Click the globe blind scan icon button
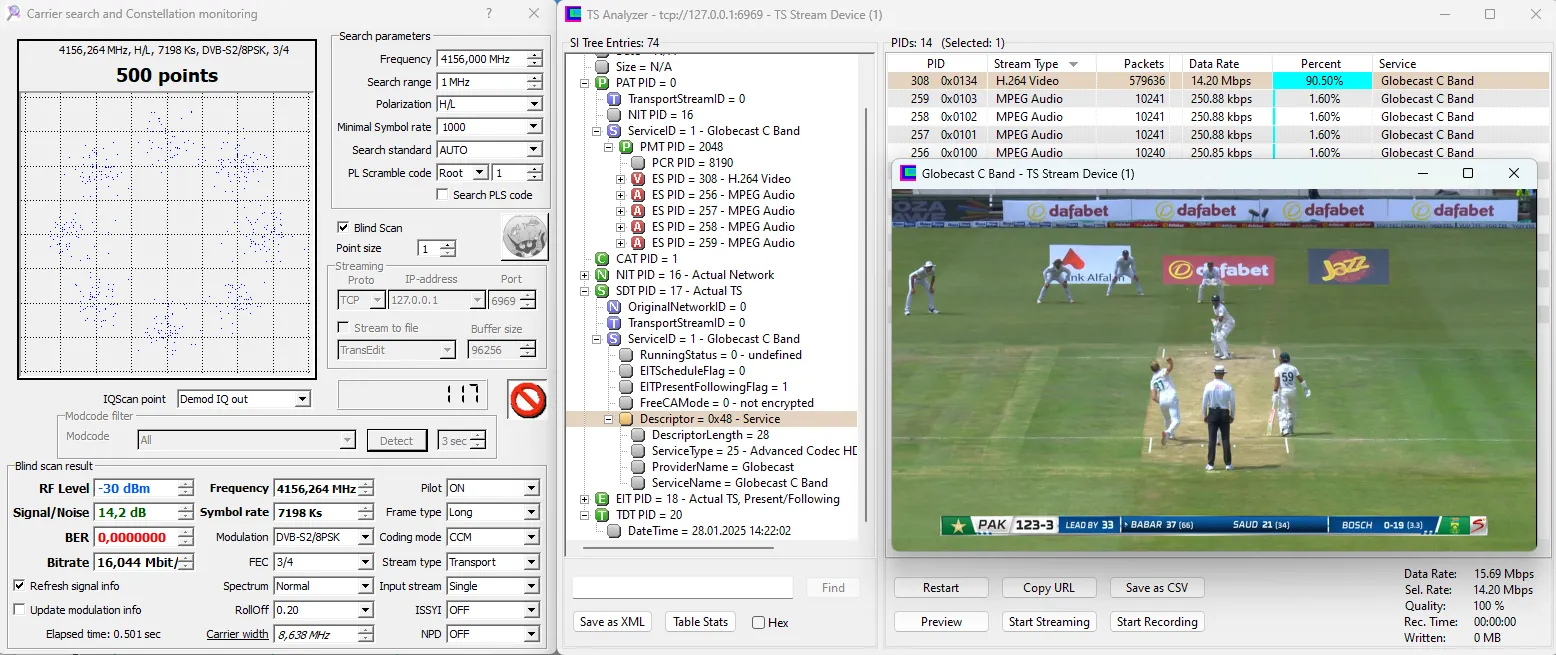1556x655 pixels. coord(525,238)
